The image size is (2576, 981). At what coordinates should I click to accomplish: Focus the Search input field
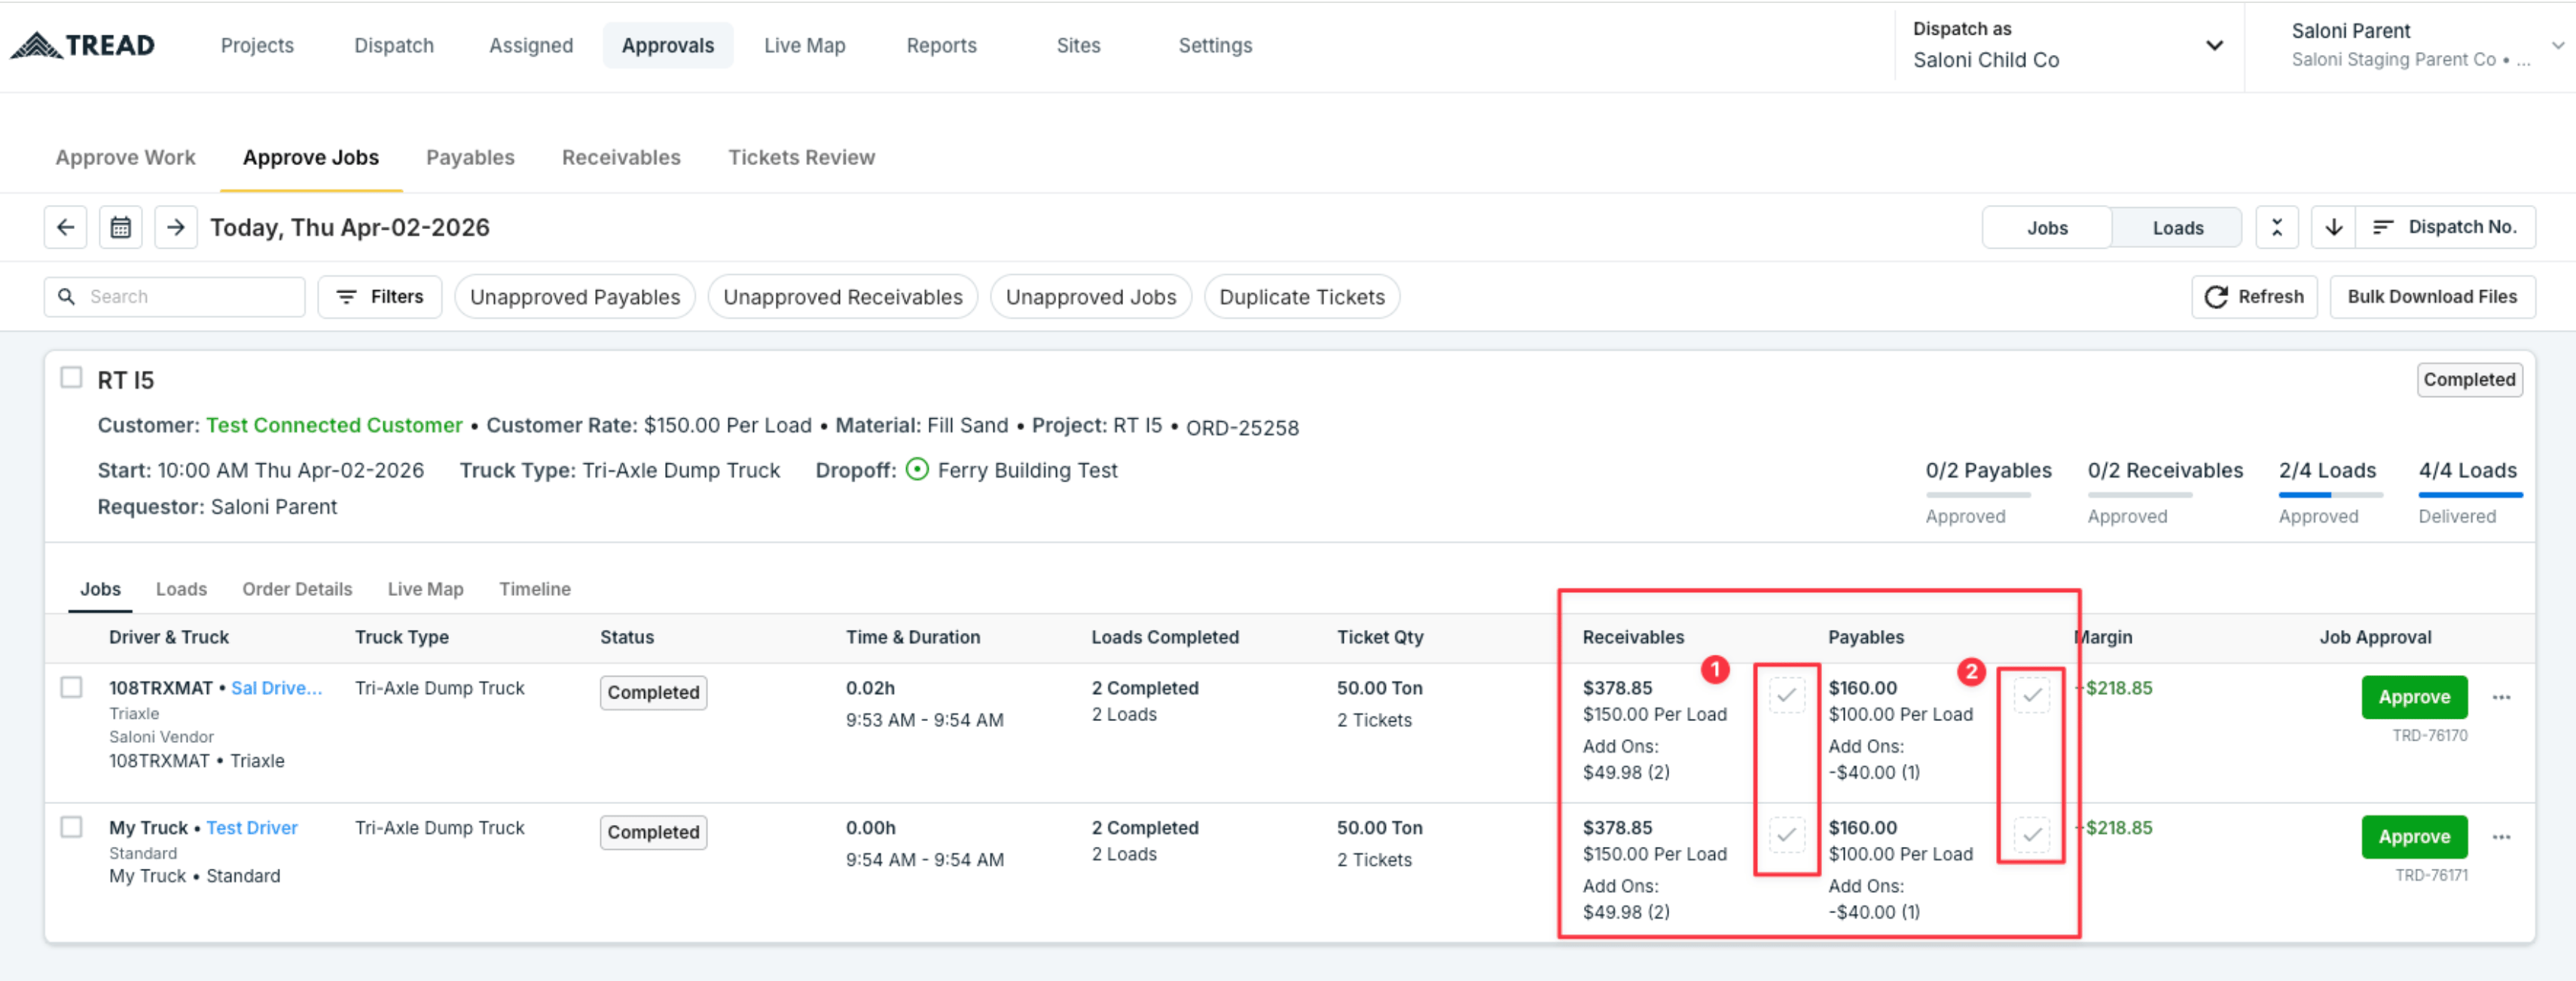tap(175, 297)
